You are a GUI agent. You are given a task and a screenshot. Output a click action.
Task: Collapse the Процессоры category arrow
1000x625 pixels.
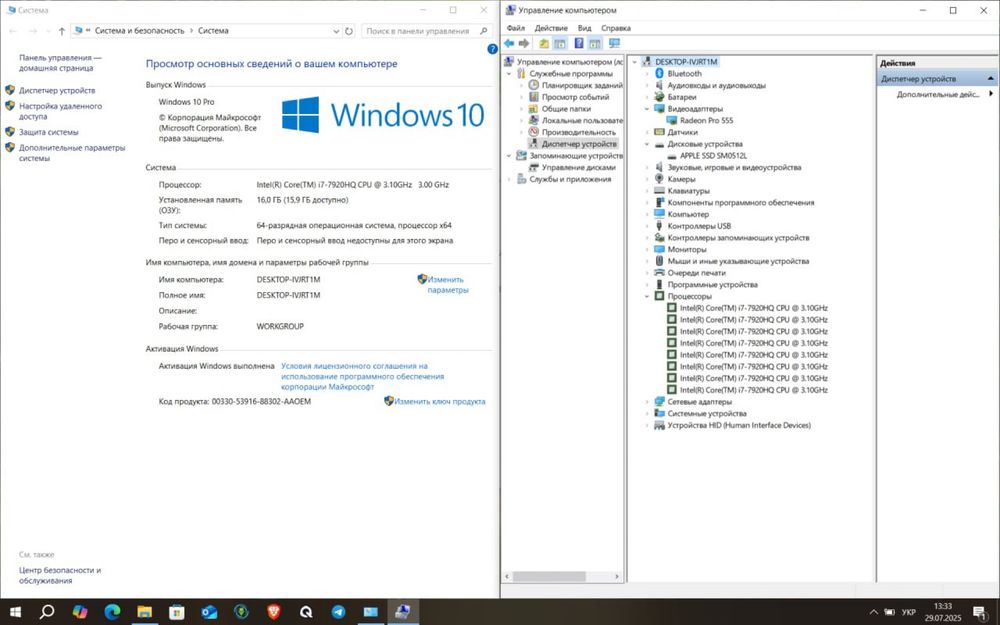[647, 297]
